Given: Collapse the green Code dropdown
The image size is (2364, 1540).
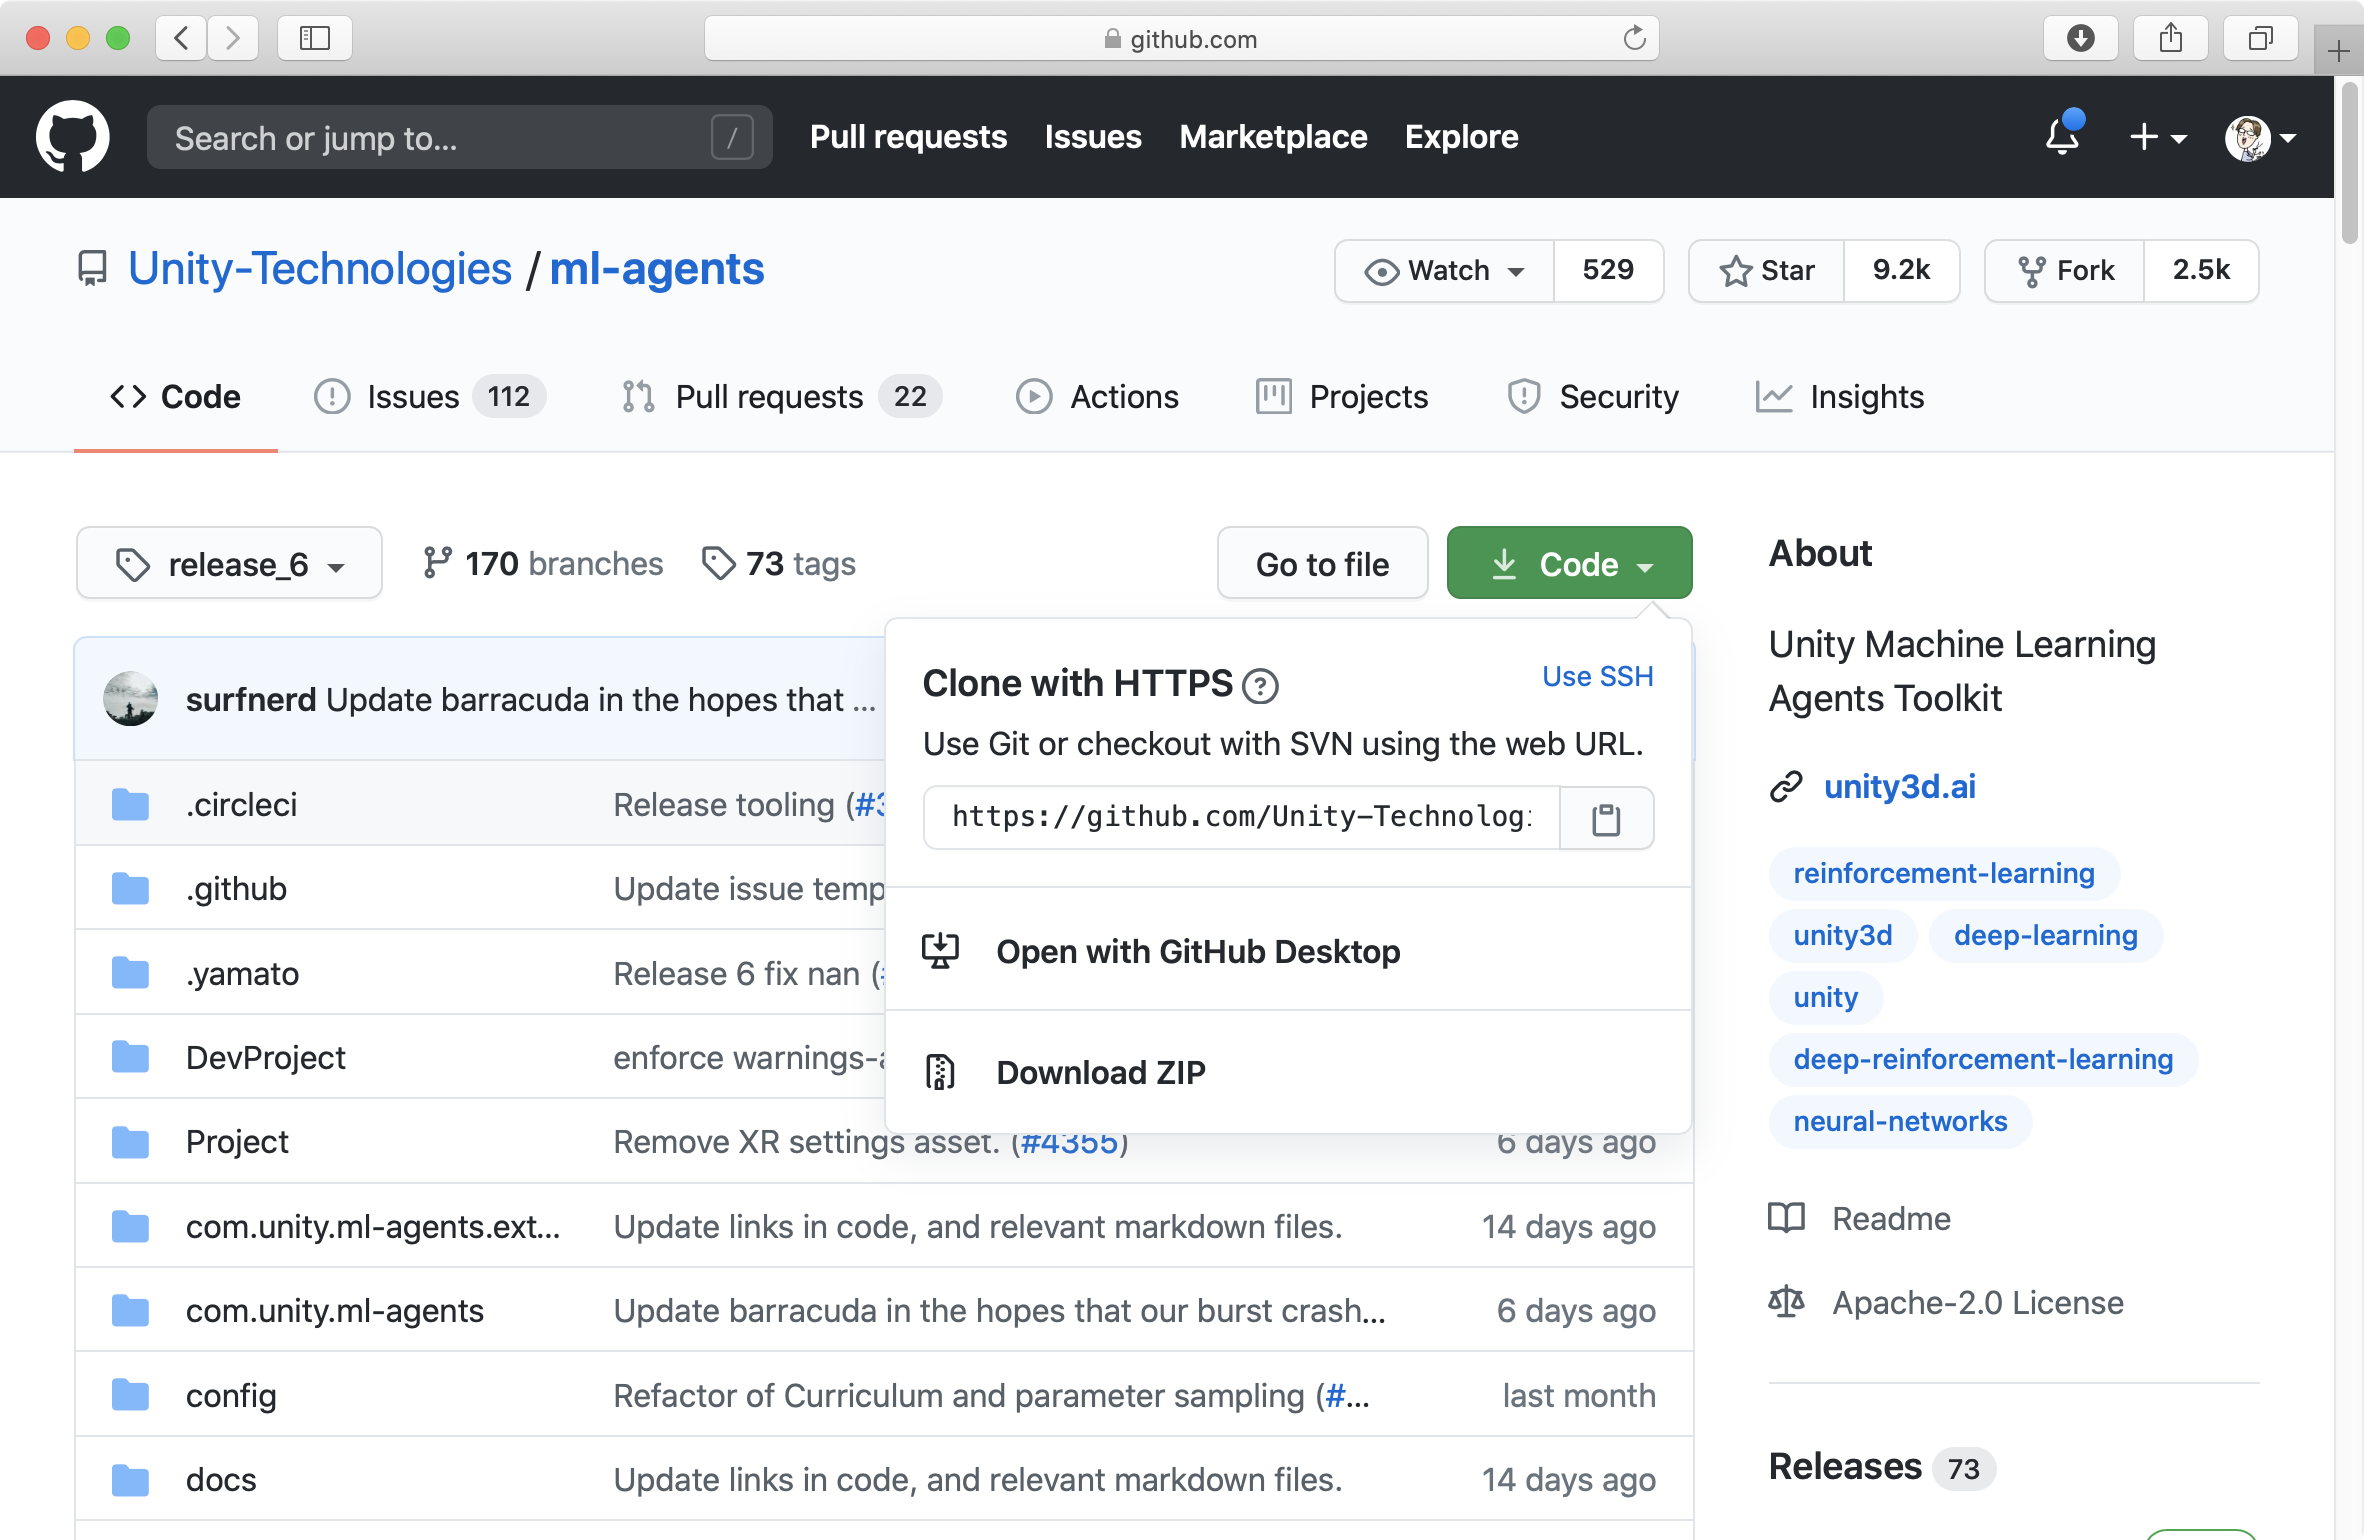Looking at the screenshot, I should point(1569,564).
